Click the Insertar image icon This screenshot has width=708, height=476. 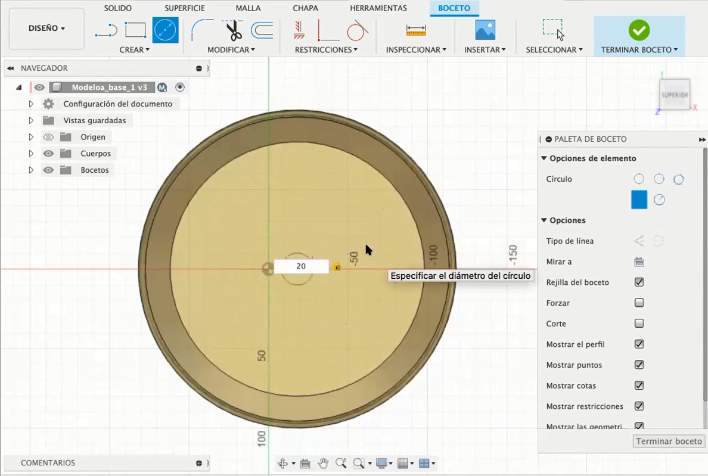point(485,30)
